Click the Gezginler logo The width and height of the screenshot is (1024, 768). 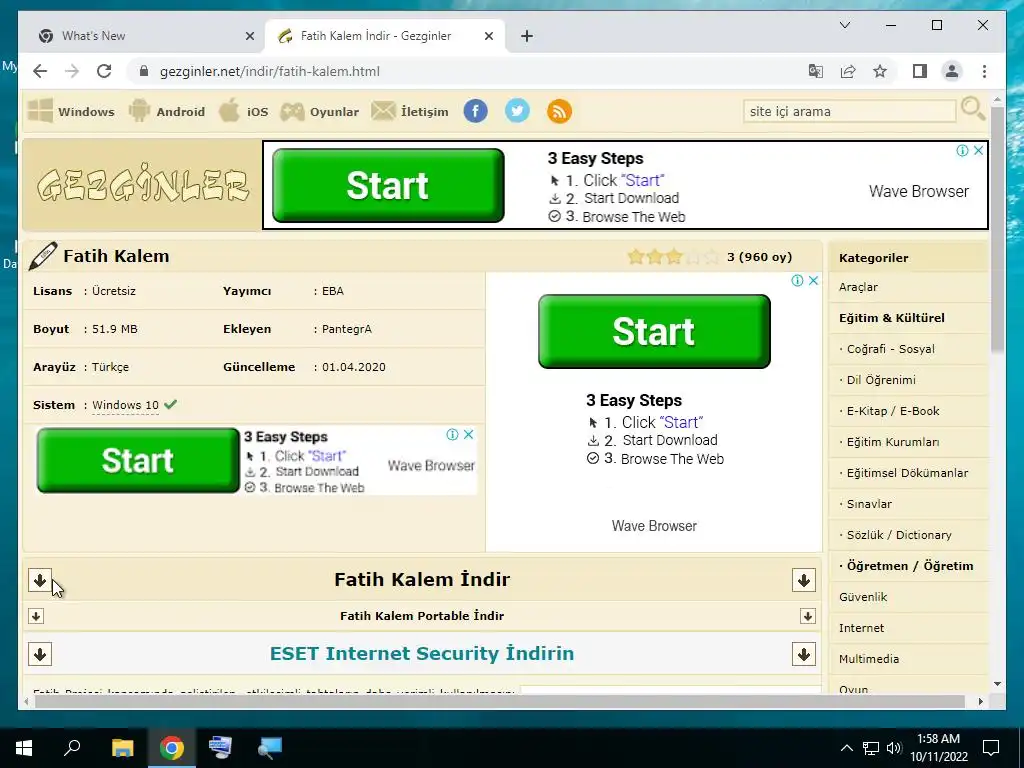click(143, 184)
